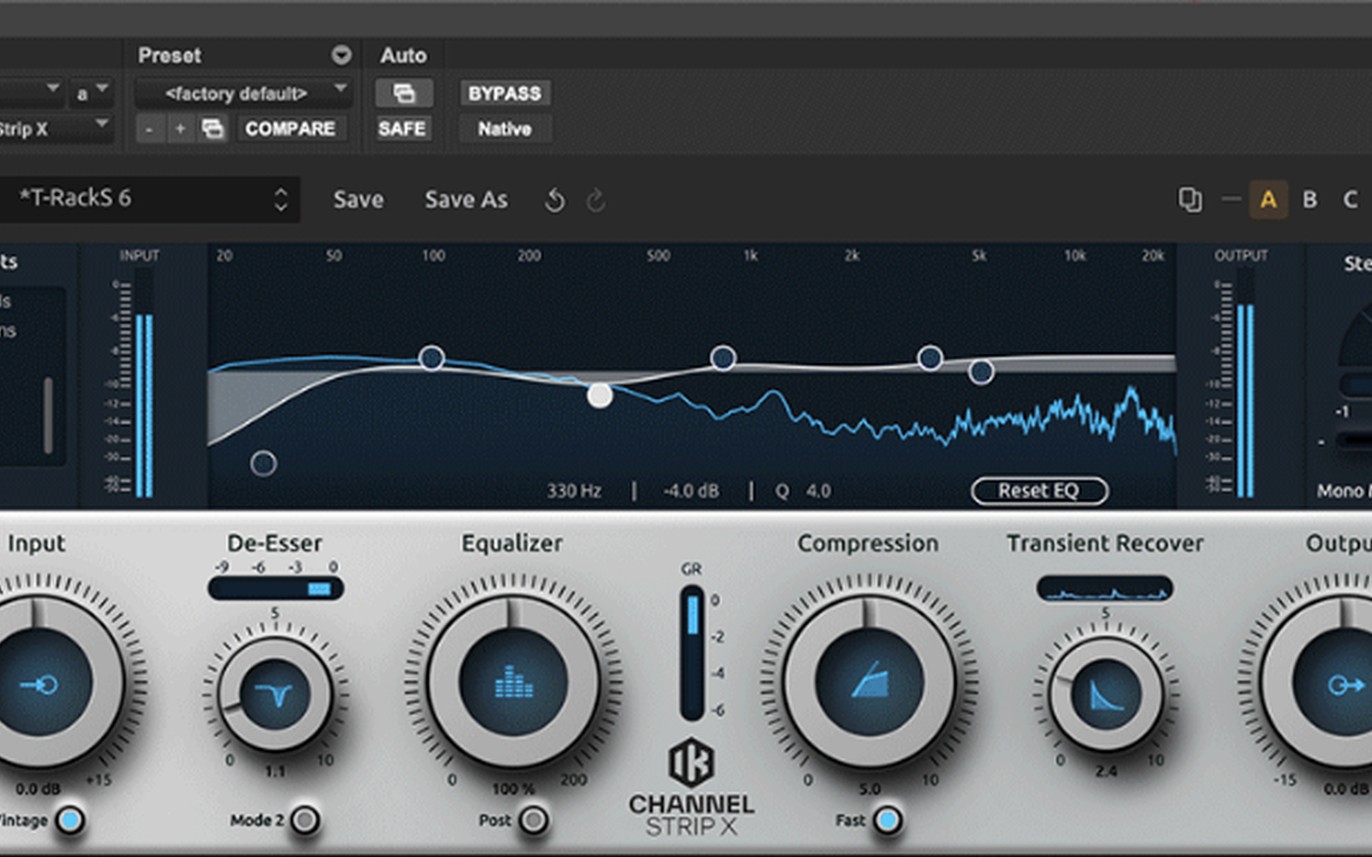Click the sidebar panel scrollbar handle

pos(47,415)
